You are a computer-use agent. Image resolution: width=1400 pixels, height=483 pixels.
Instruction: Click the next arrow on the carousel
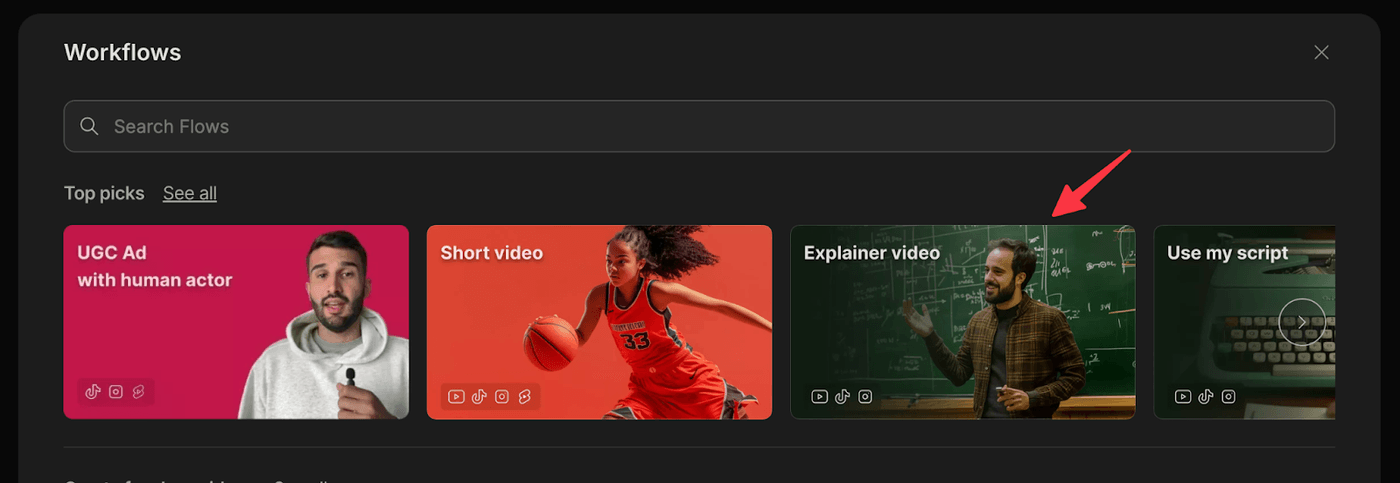1302,322
